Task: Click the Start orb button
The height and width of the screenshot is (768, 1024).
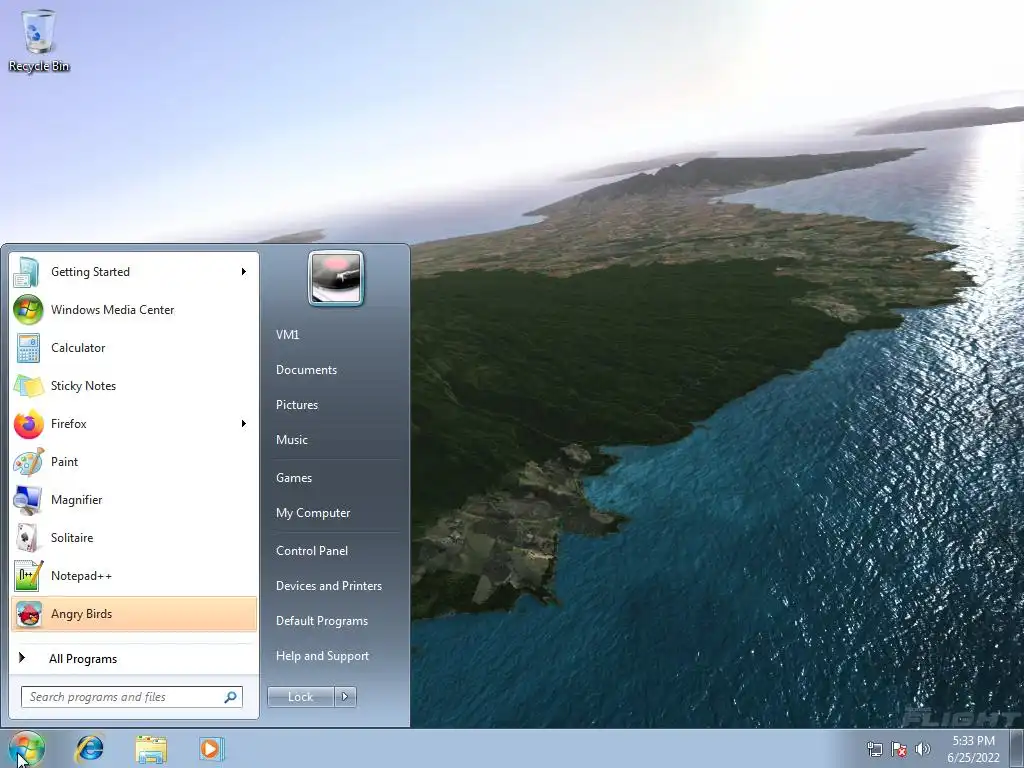Action: coord(27,748)
